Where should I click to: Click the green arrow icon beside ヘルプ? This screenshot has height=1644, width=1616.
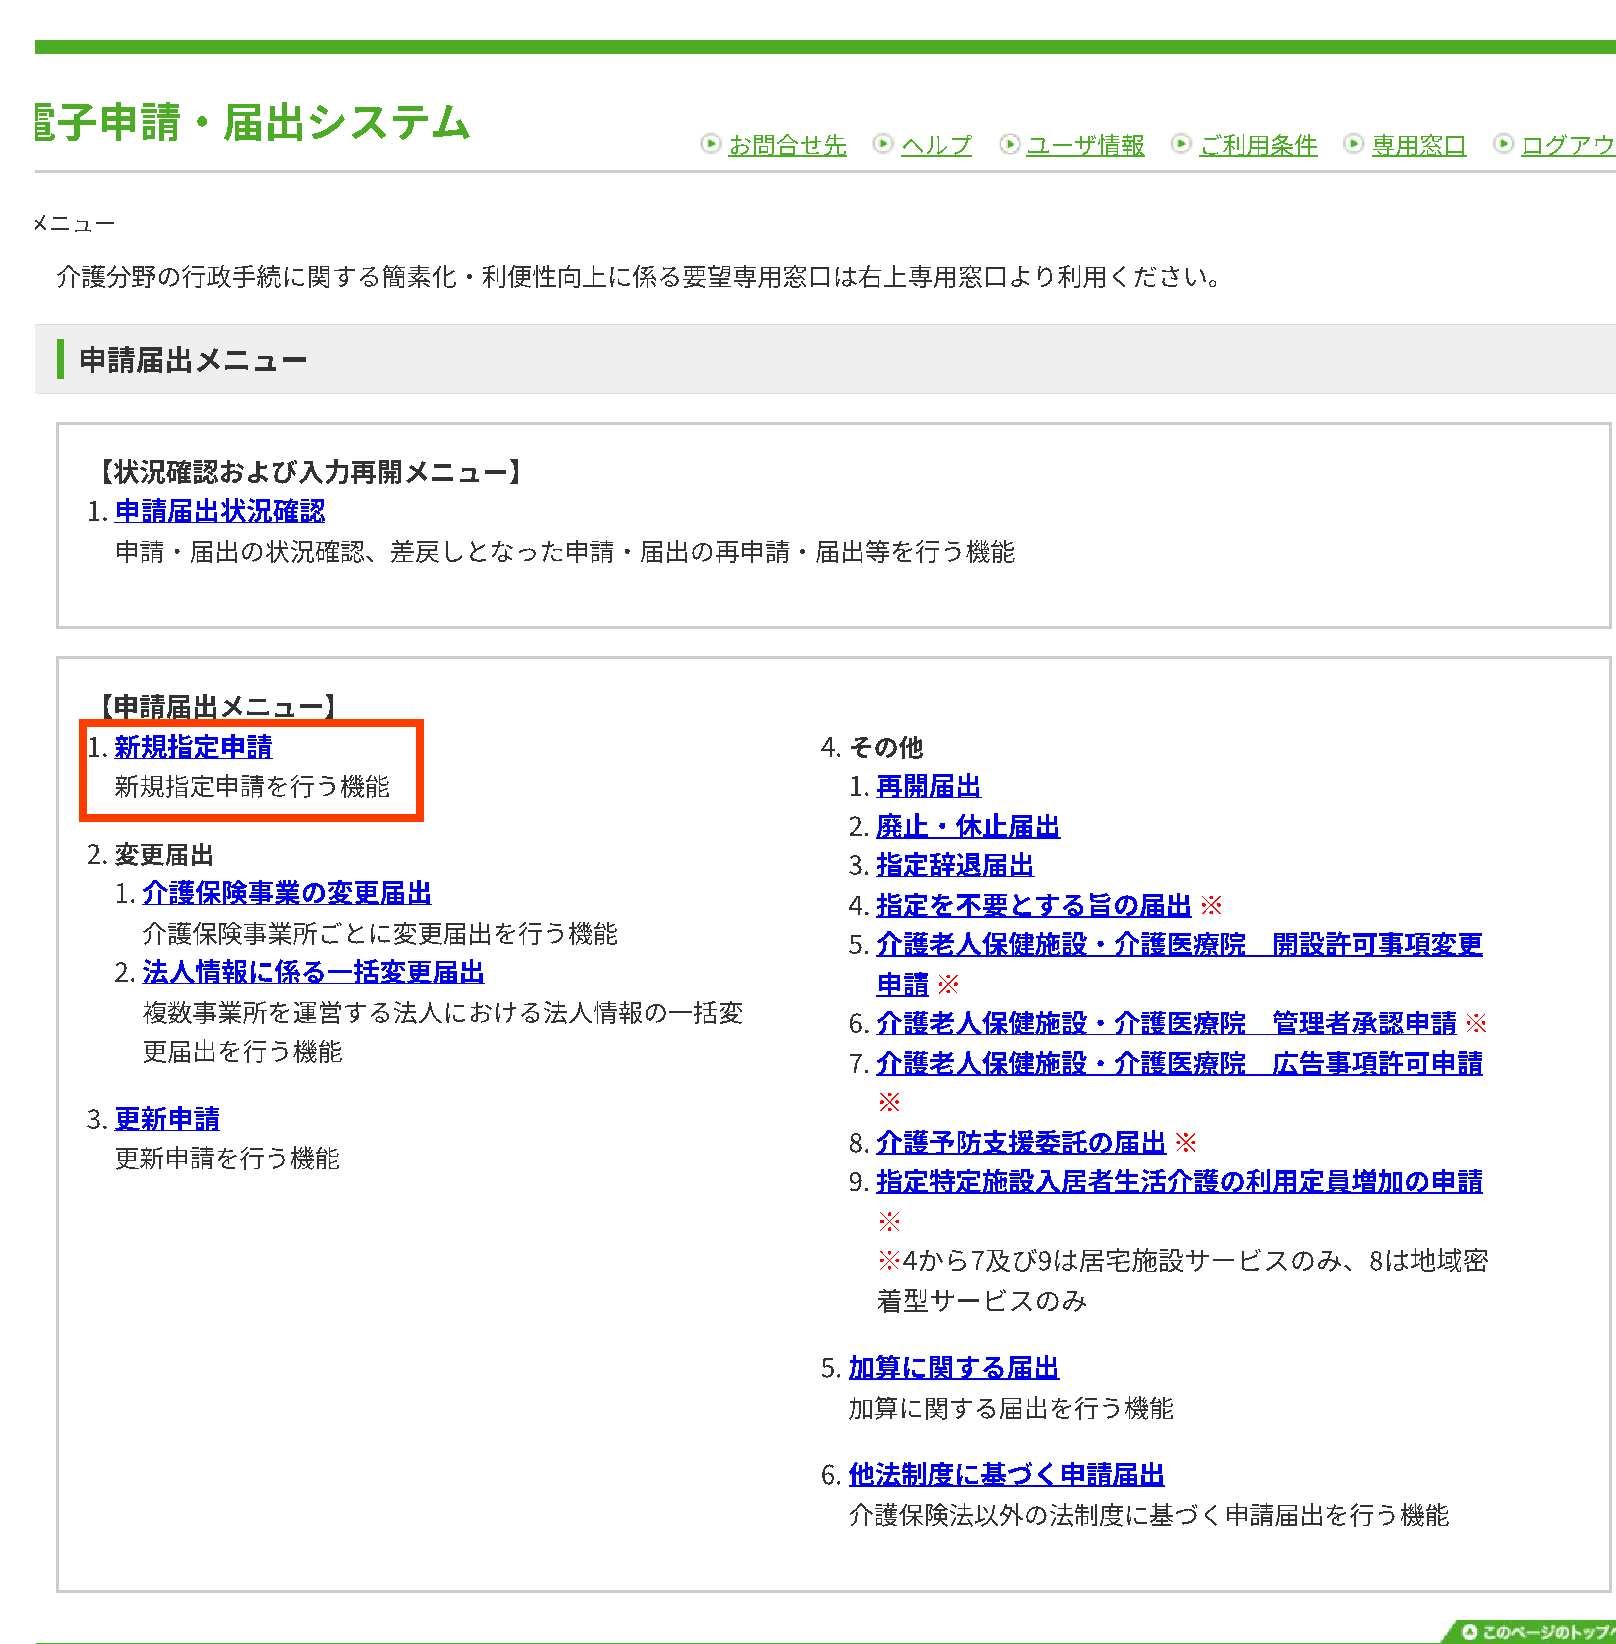(882, 144)
